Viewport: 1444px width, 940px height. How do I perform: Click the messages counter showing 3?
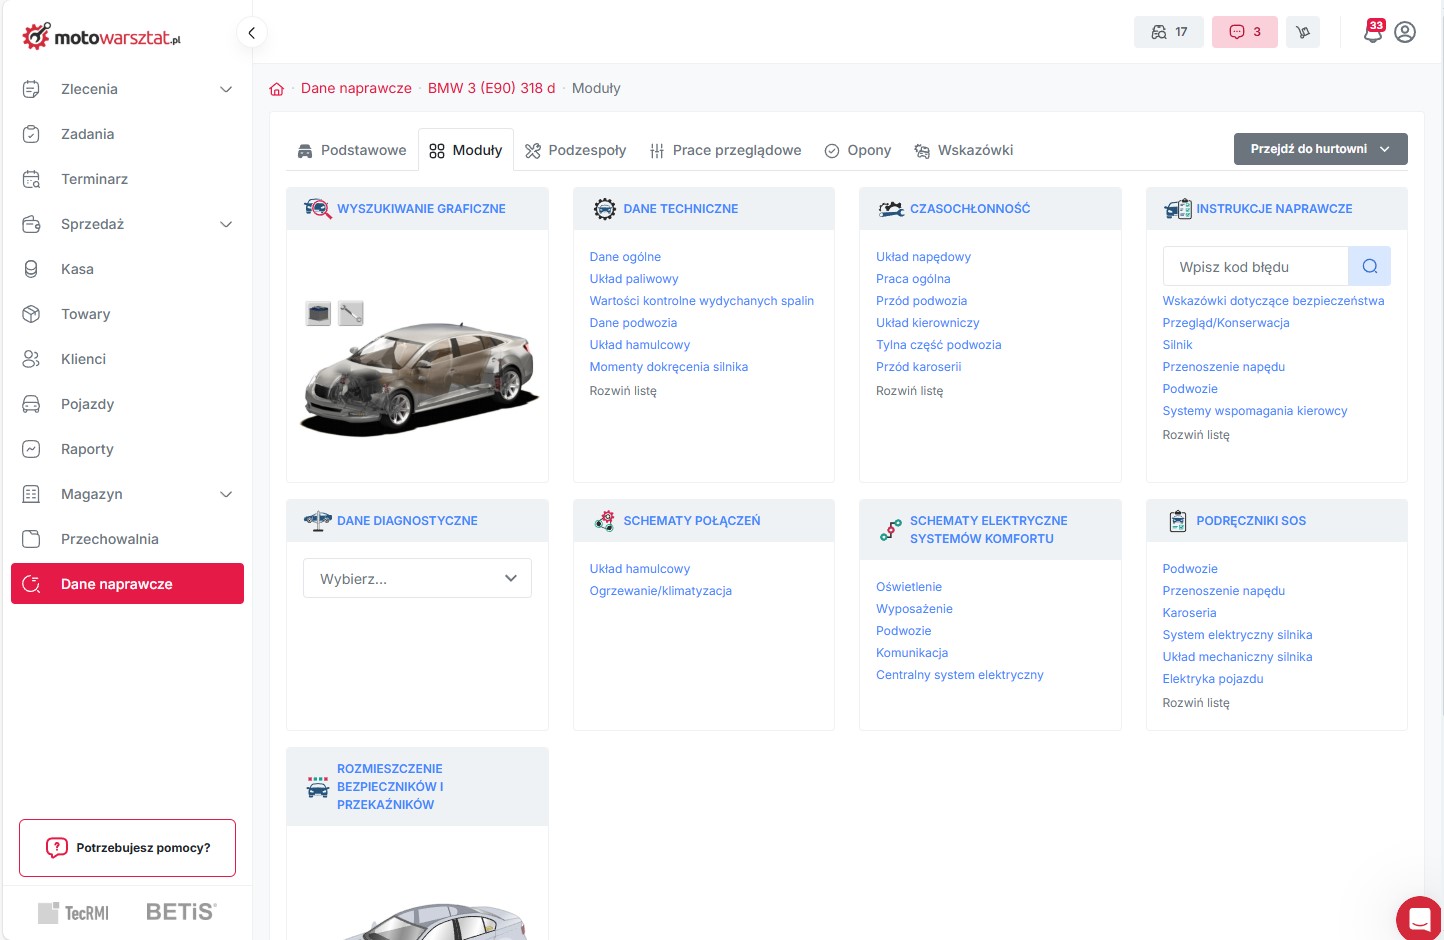click(x=1244, y=32)
